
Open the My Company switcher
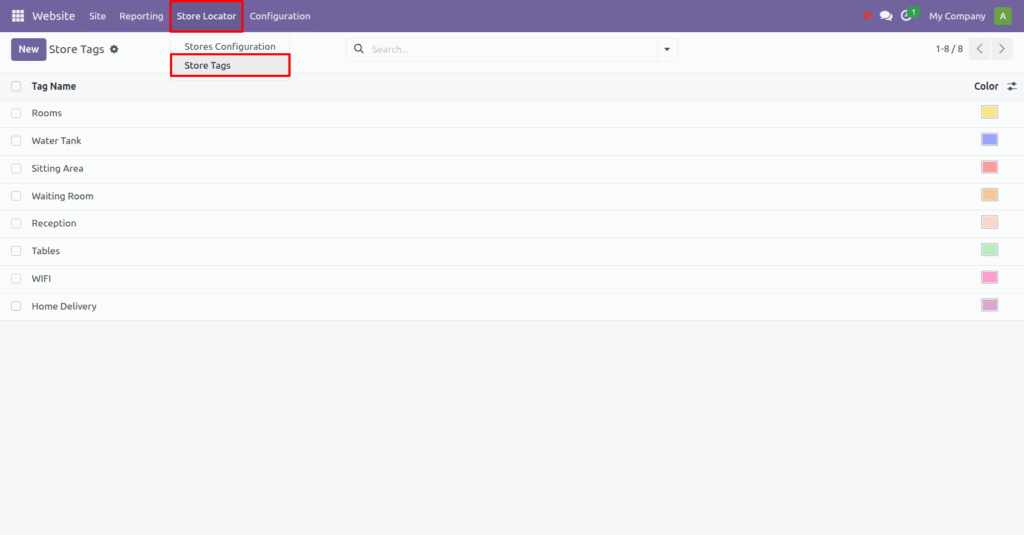click(957, 16)
